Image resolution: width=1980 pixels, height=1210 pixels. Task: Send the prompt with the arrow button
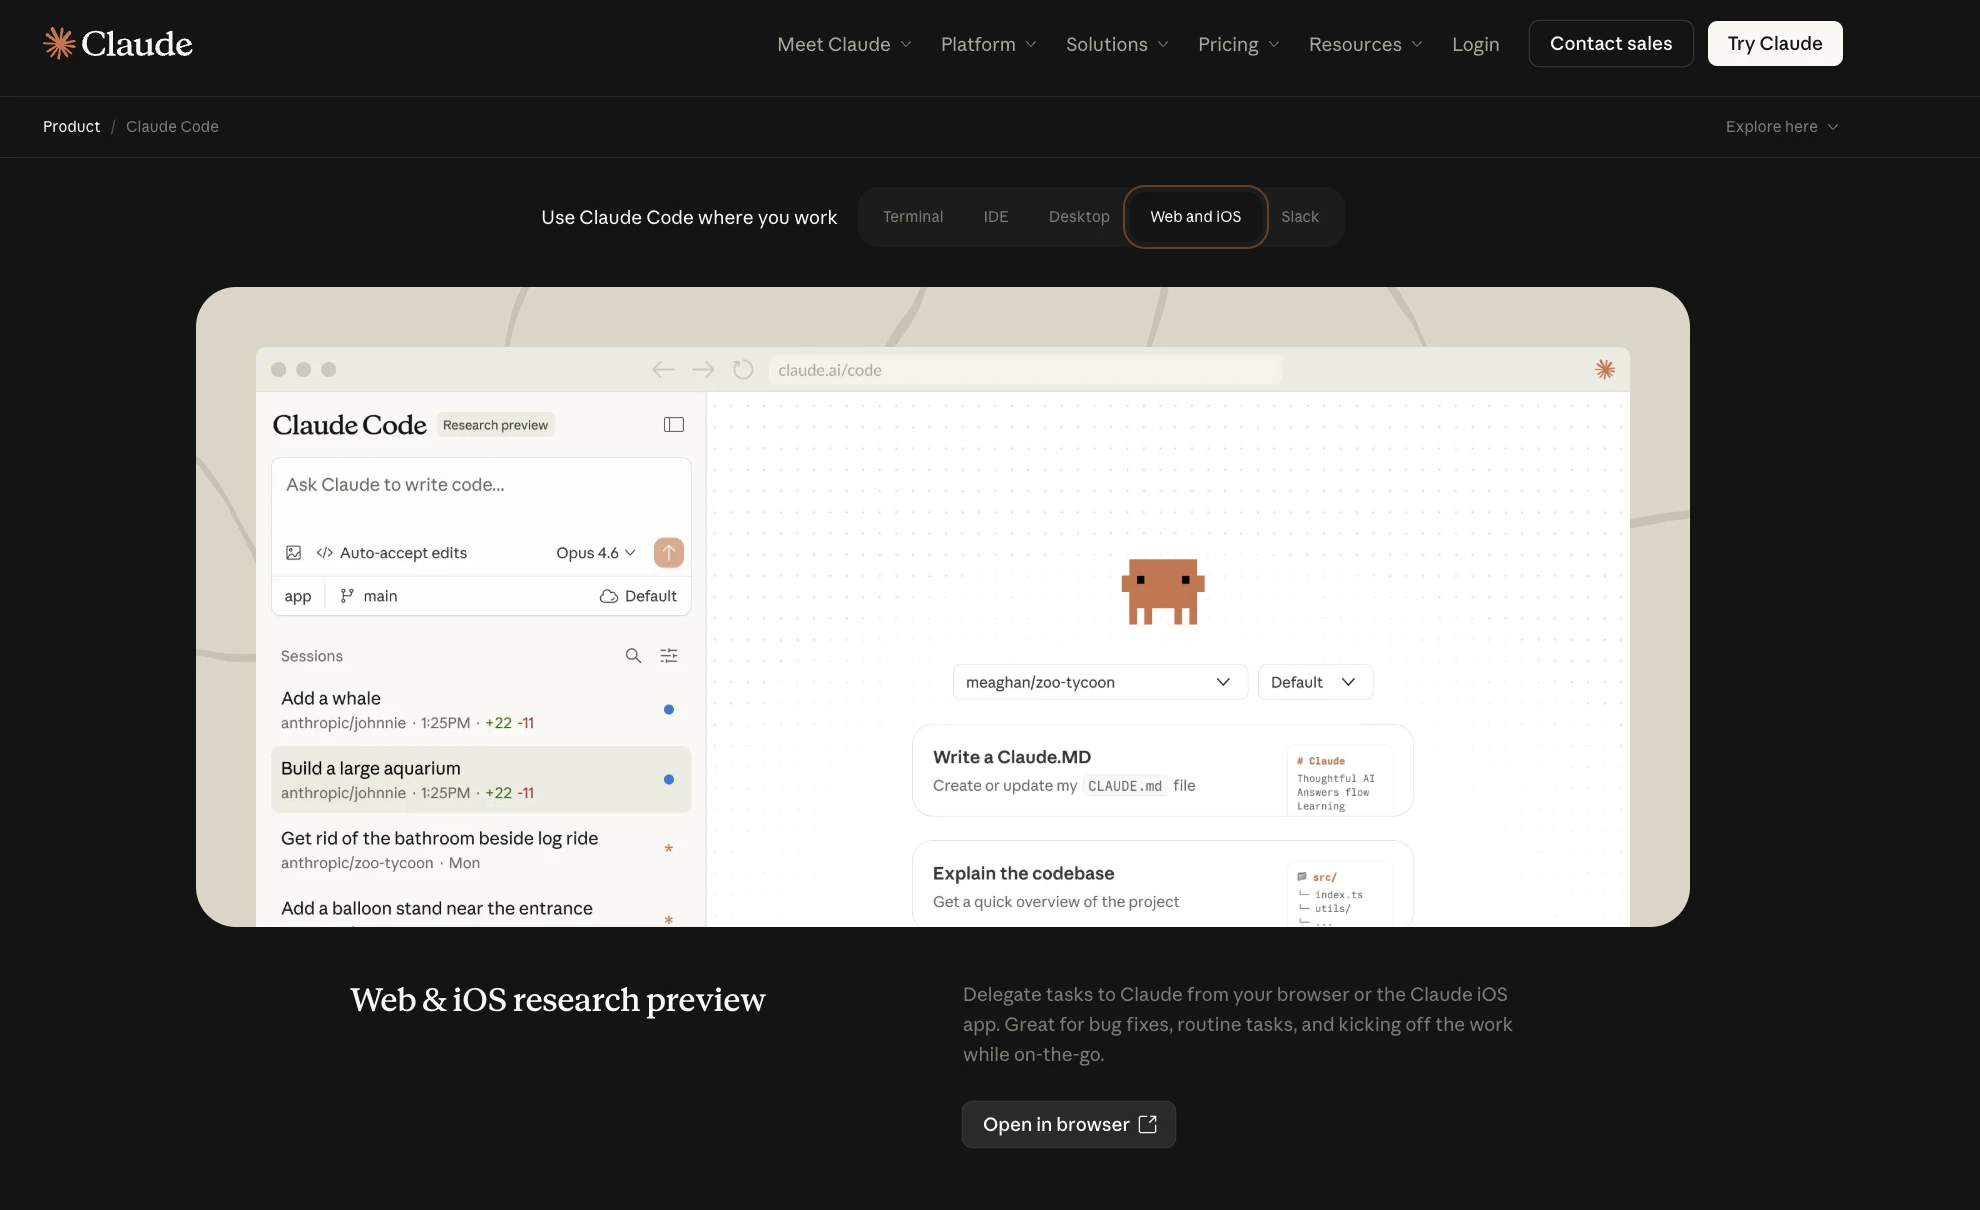[x=669, y=552]
